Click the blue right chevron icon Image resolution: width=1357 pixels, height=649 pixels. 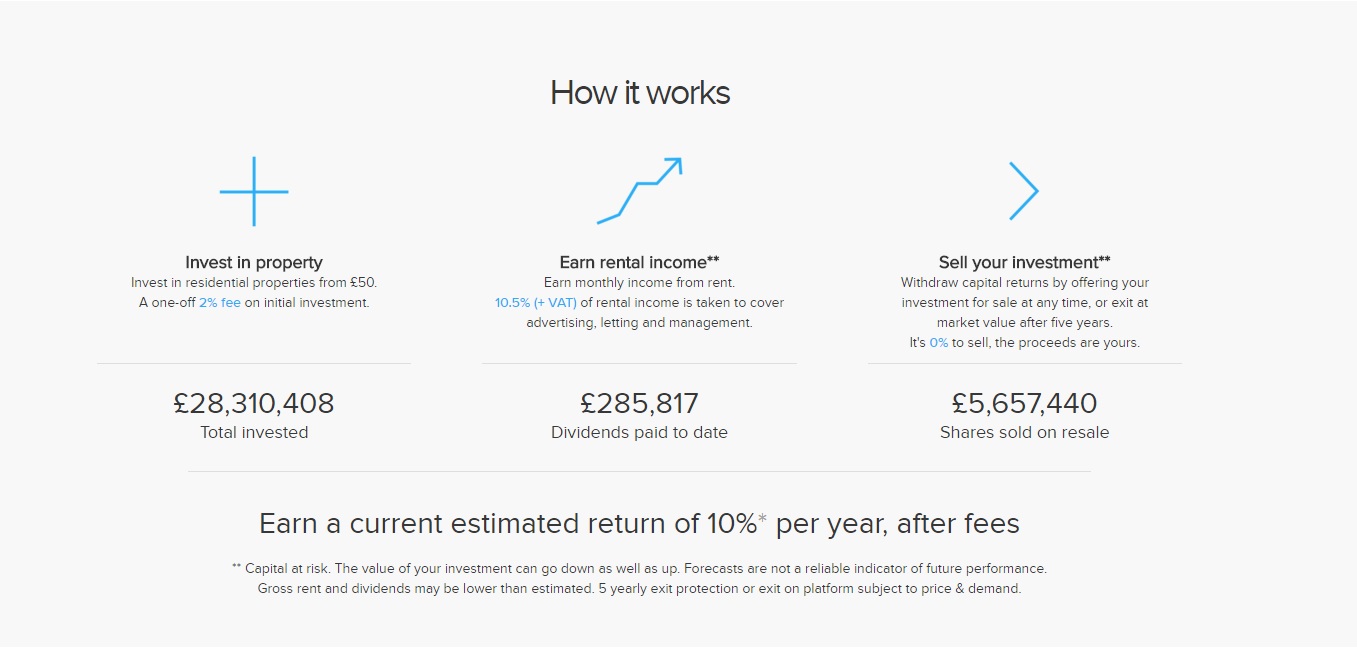1024,191
